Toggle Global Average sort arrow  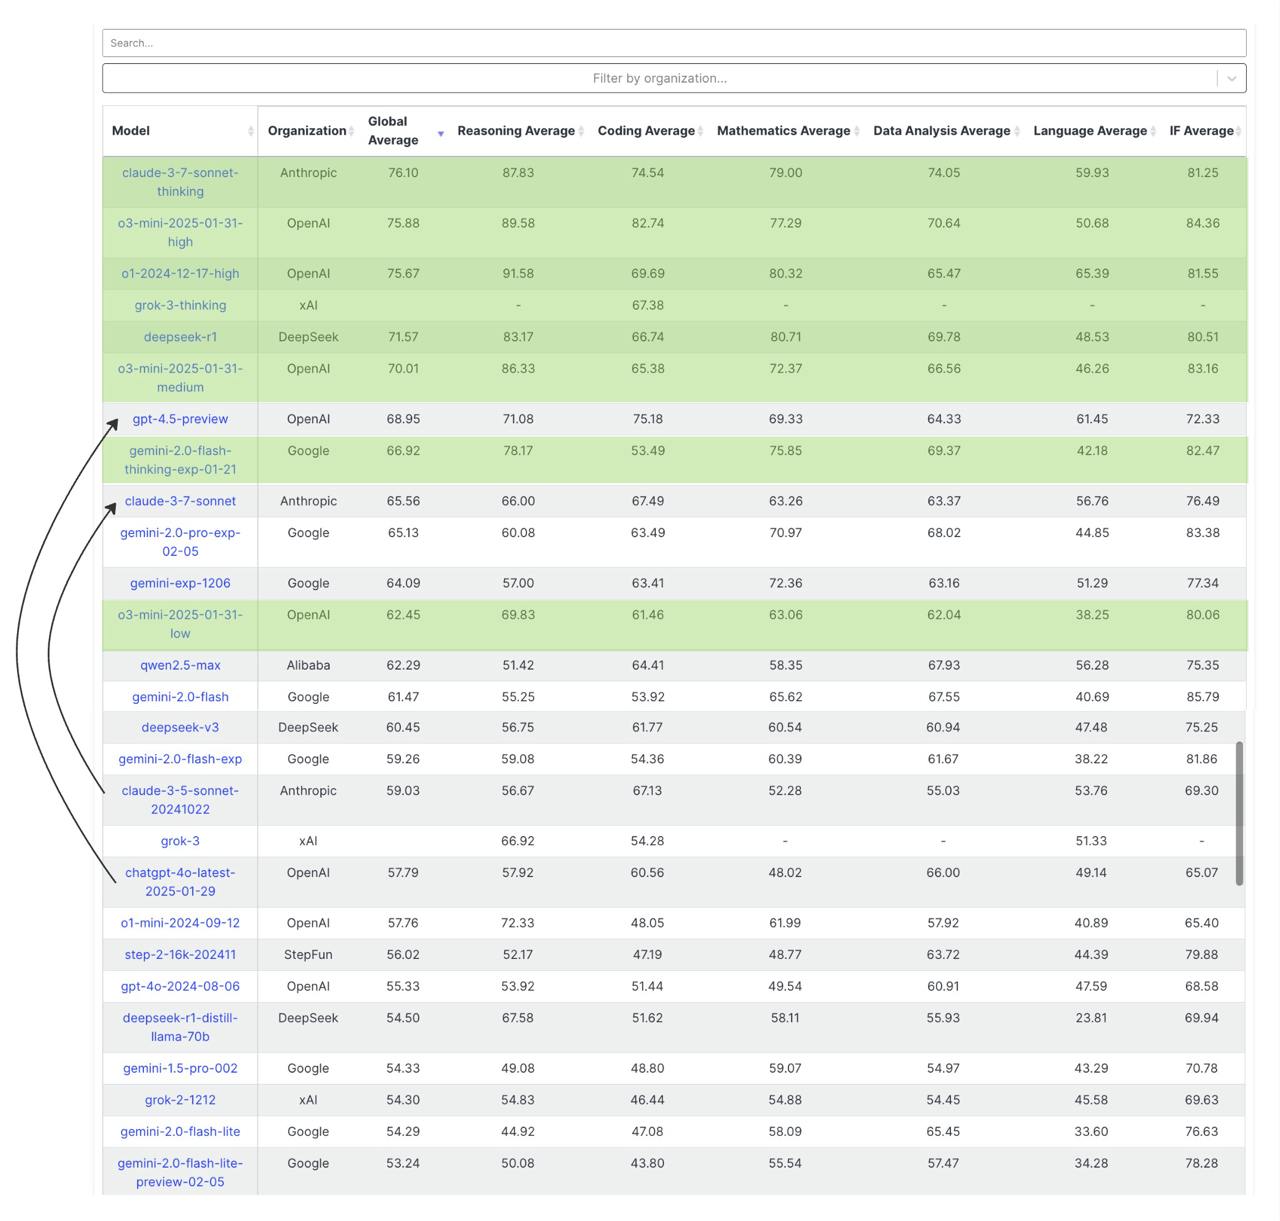pyautogui.click(x=440, y=134)
